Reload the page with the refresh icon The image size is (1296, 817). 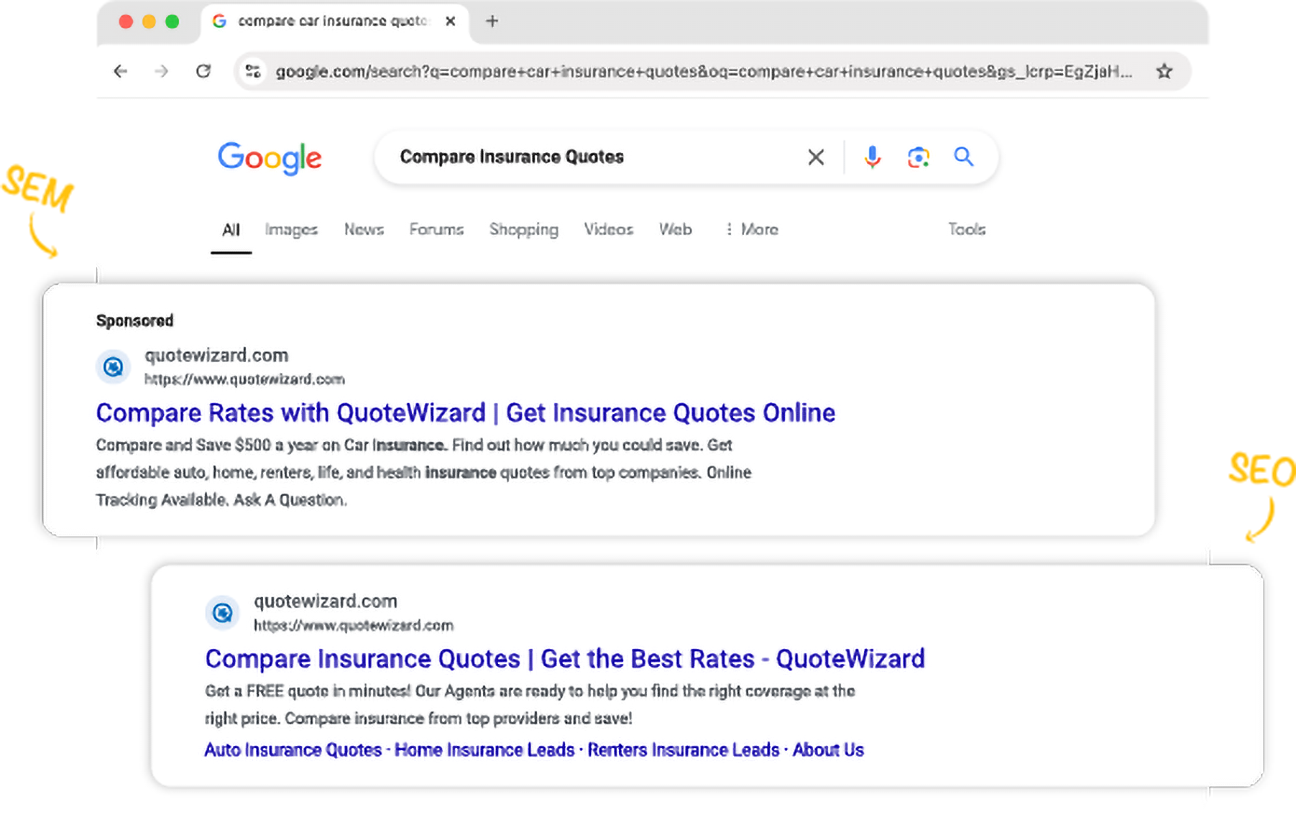point(204,71)
